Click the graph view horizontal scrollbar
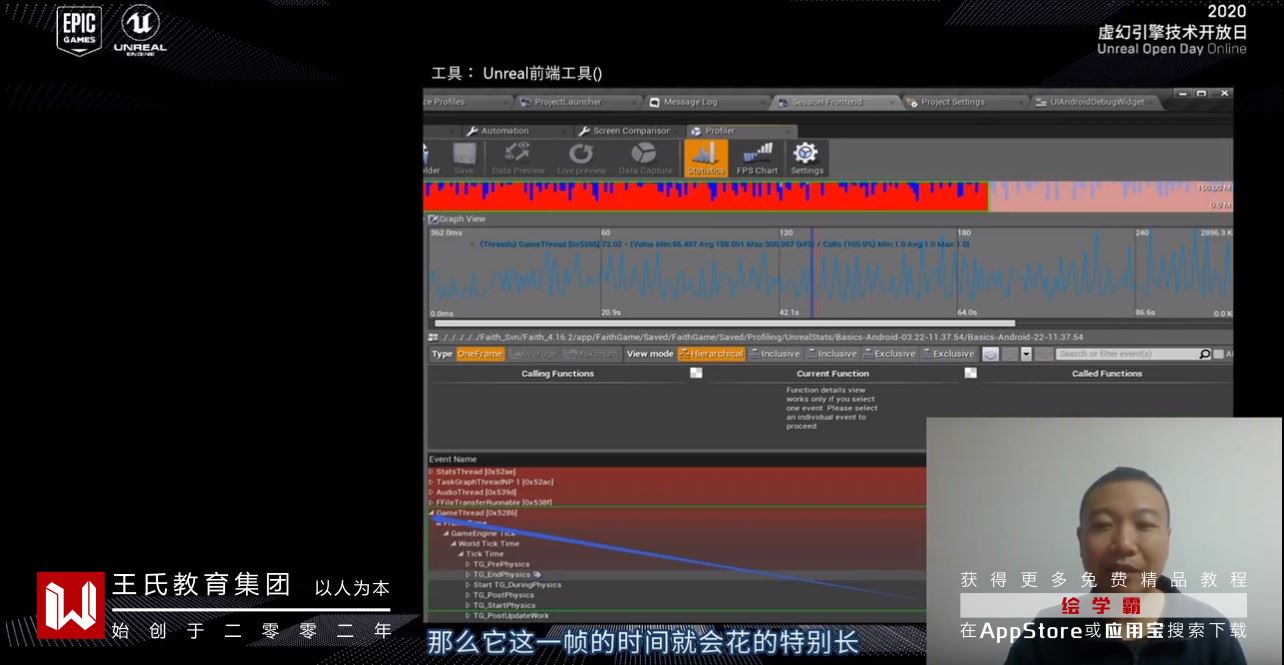 tap(725, 324)
